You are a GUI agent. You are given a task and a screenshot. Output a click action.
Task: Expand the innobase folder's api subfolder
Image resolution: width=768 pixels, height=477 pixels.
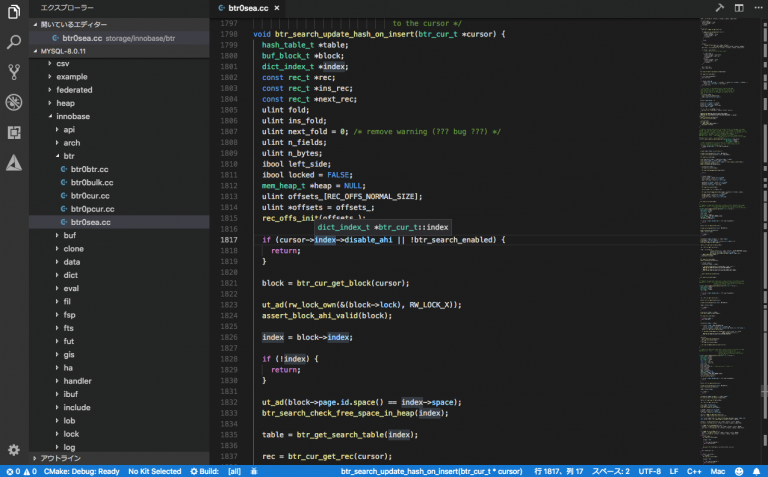click(69, 130)
